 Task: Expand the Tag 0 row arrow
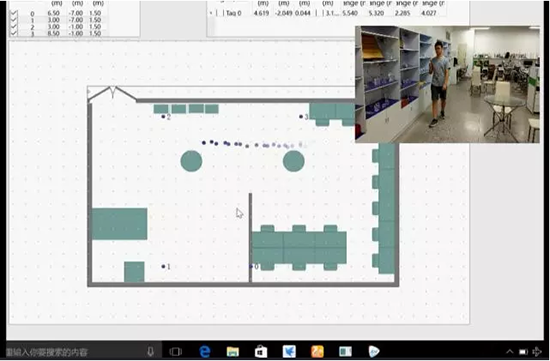(x=211, y=13)
